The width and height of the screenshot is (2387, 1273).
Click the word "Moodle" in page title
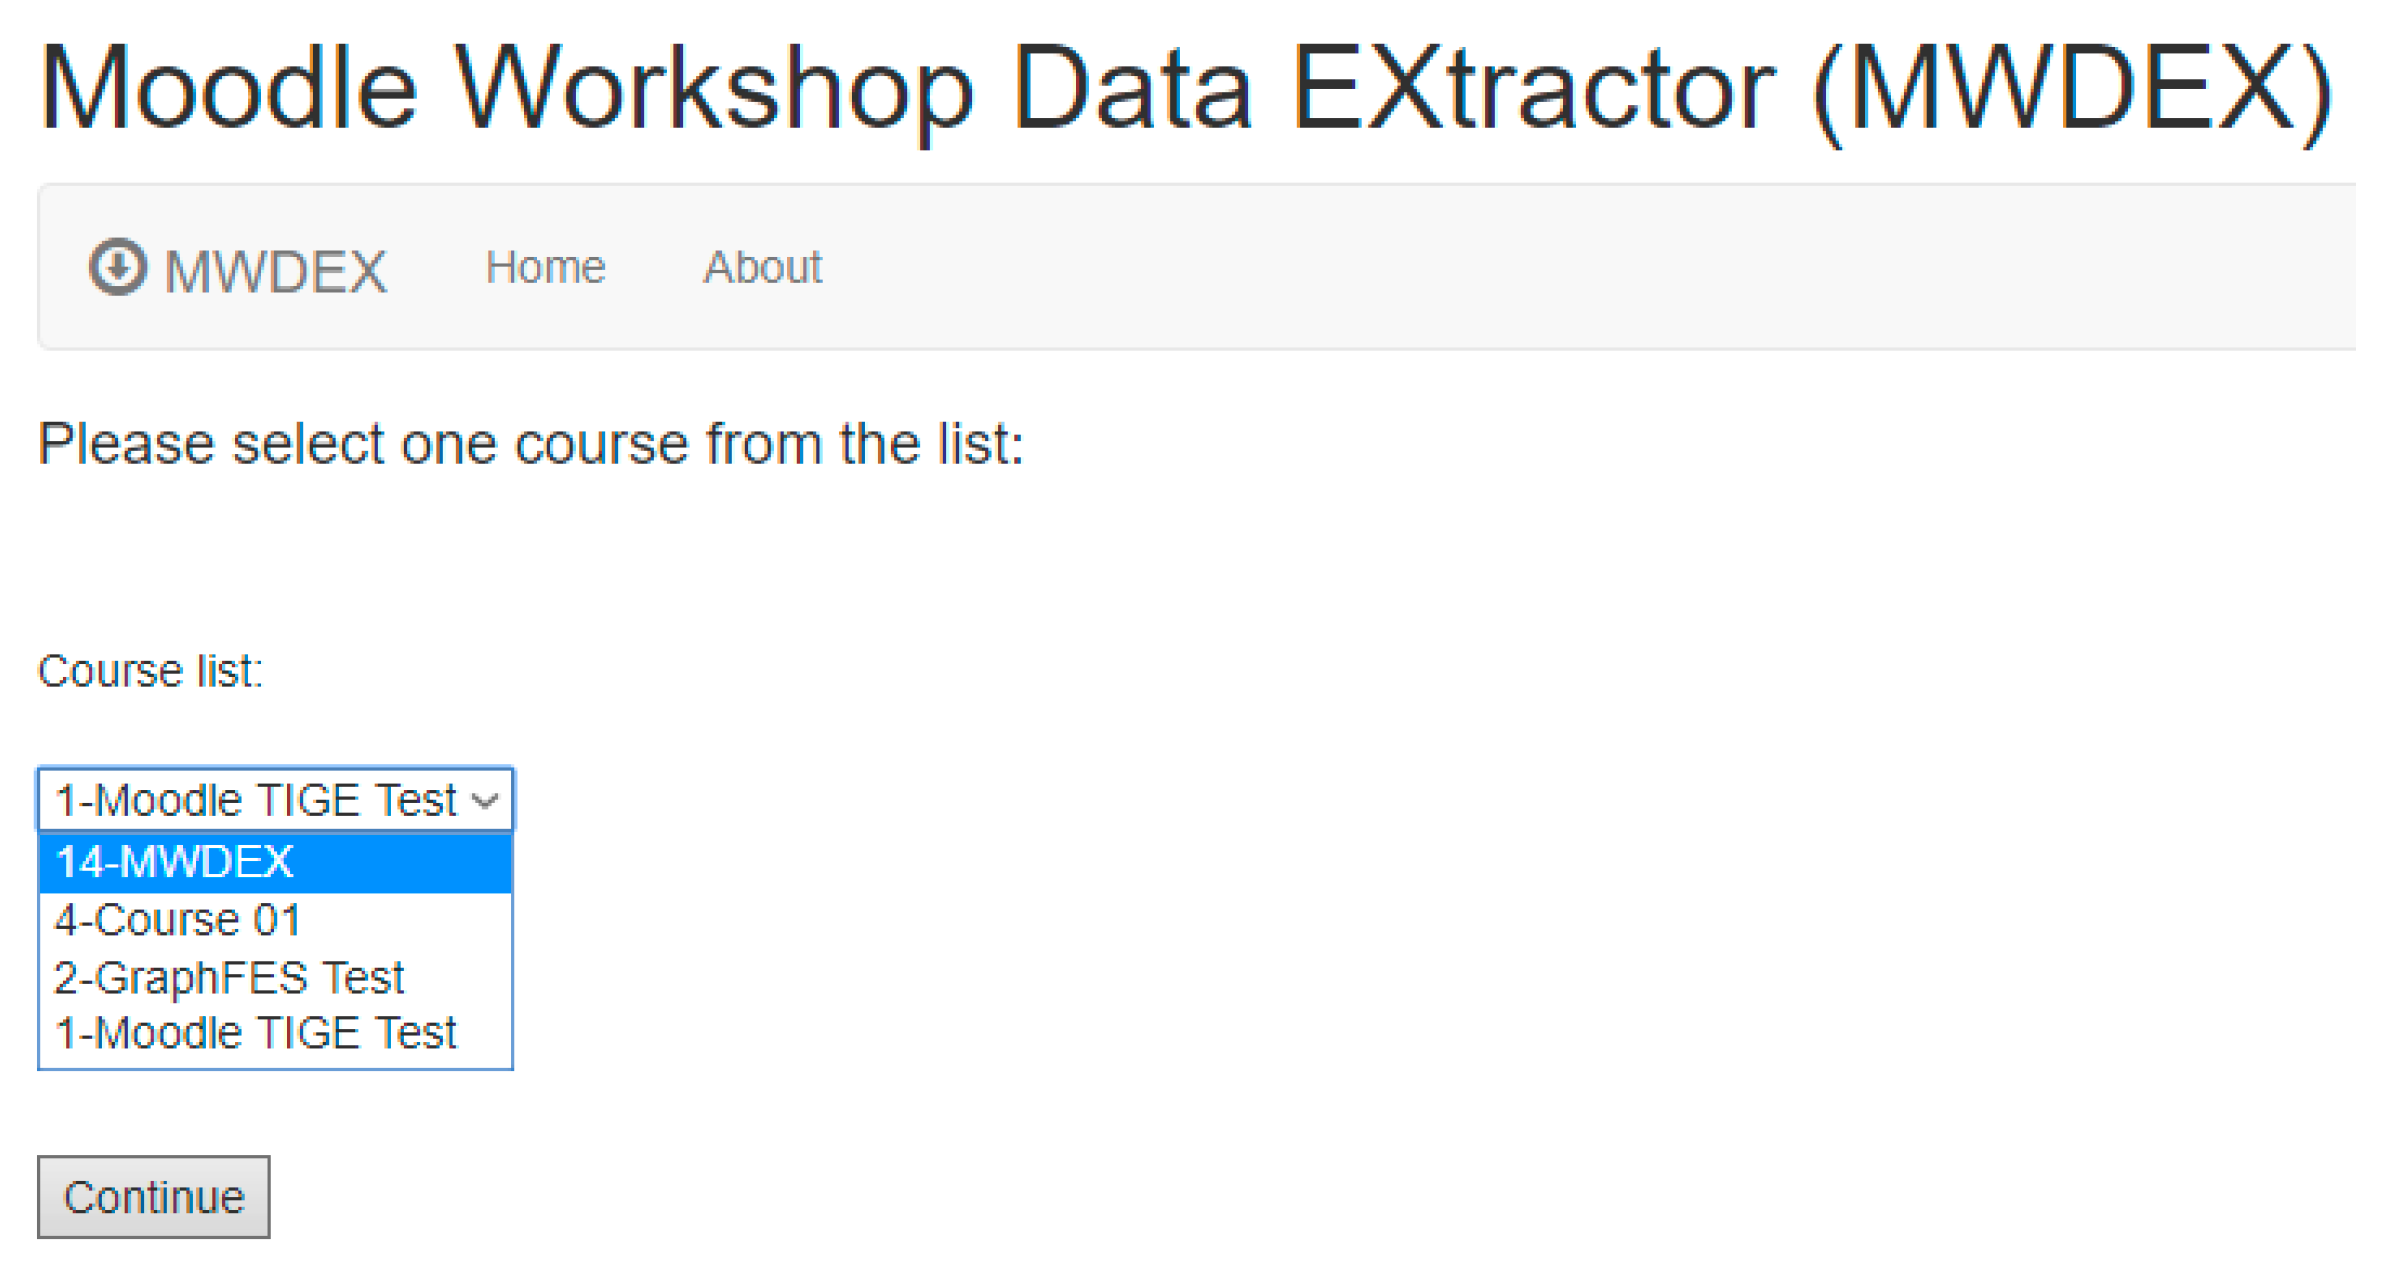point(228,88)
